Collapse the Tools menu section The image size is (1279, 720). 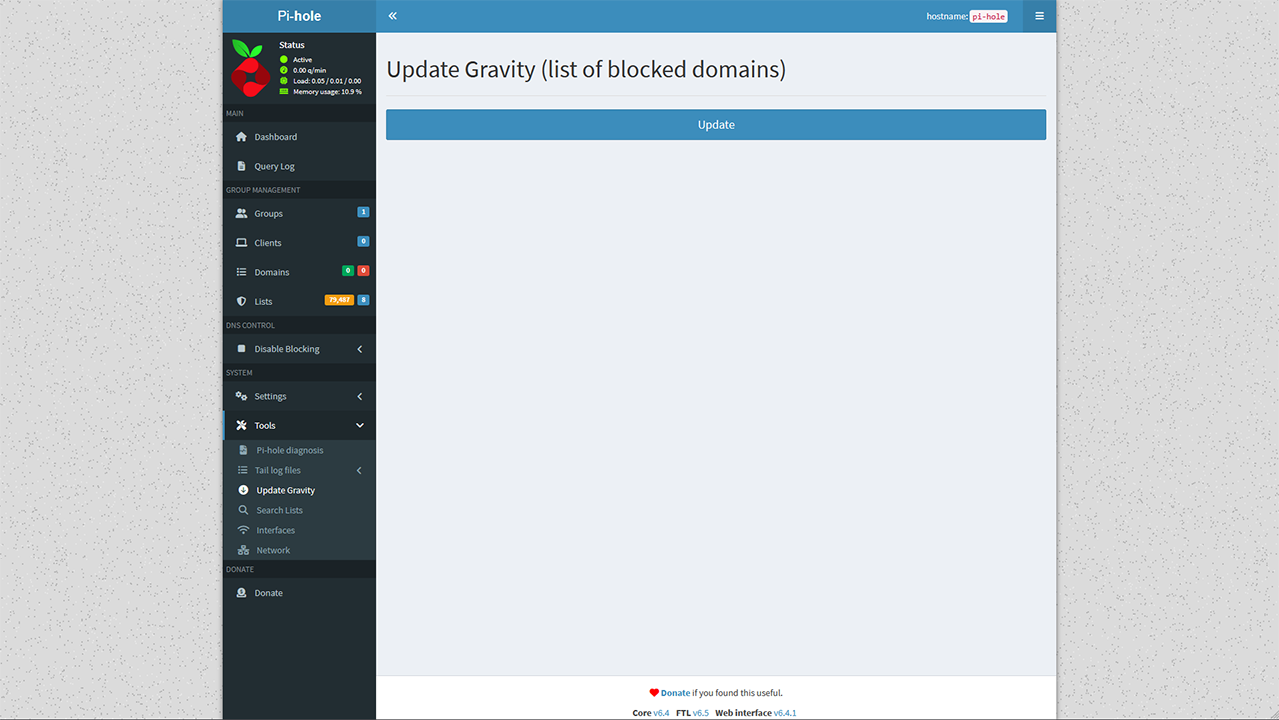(359, 425)
